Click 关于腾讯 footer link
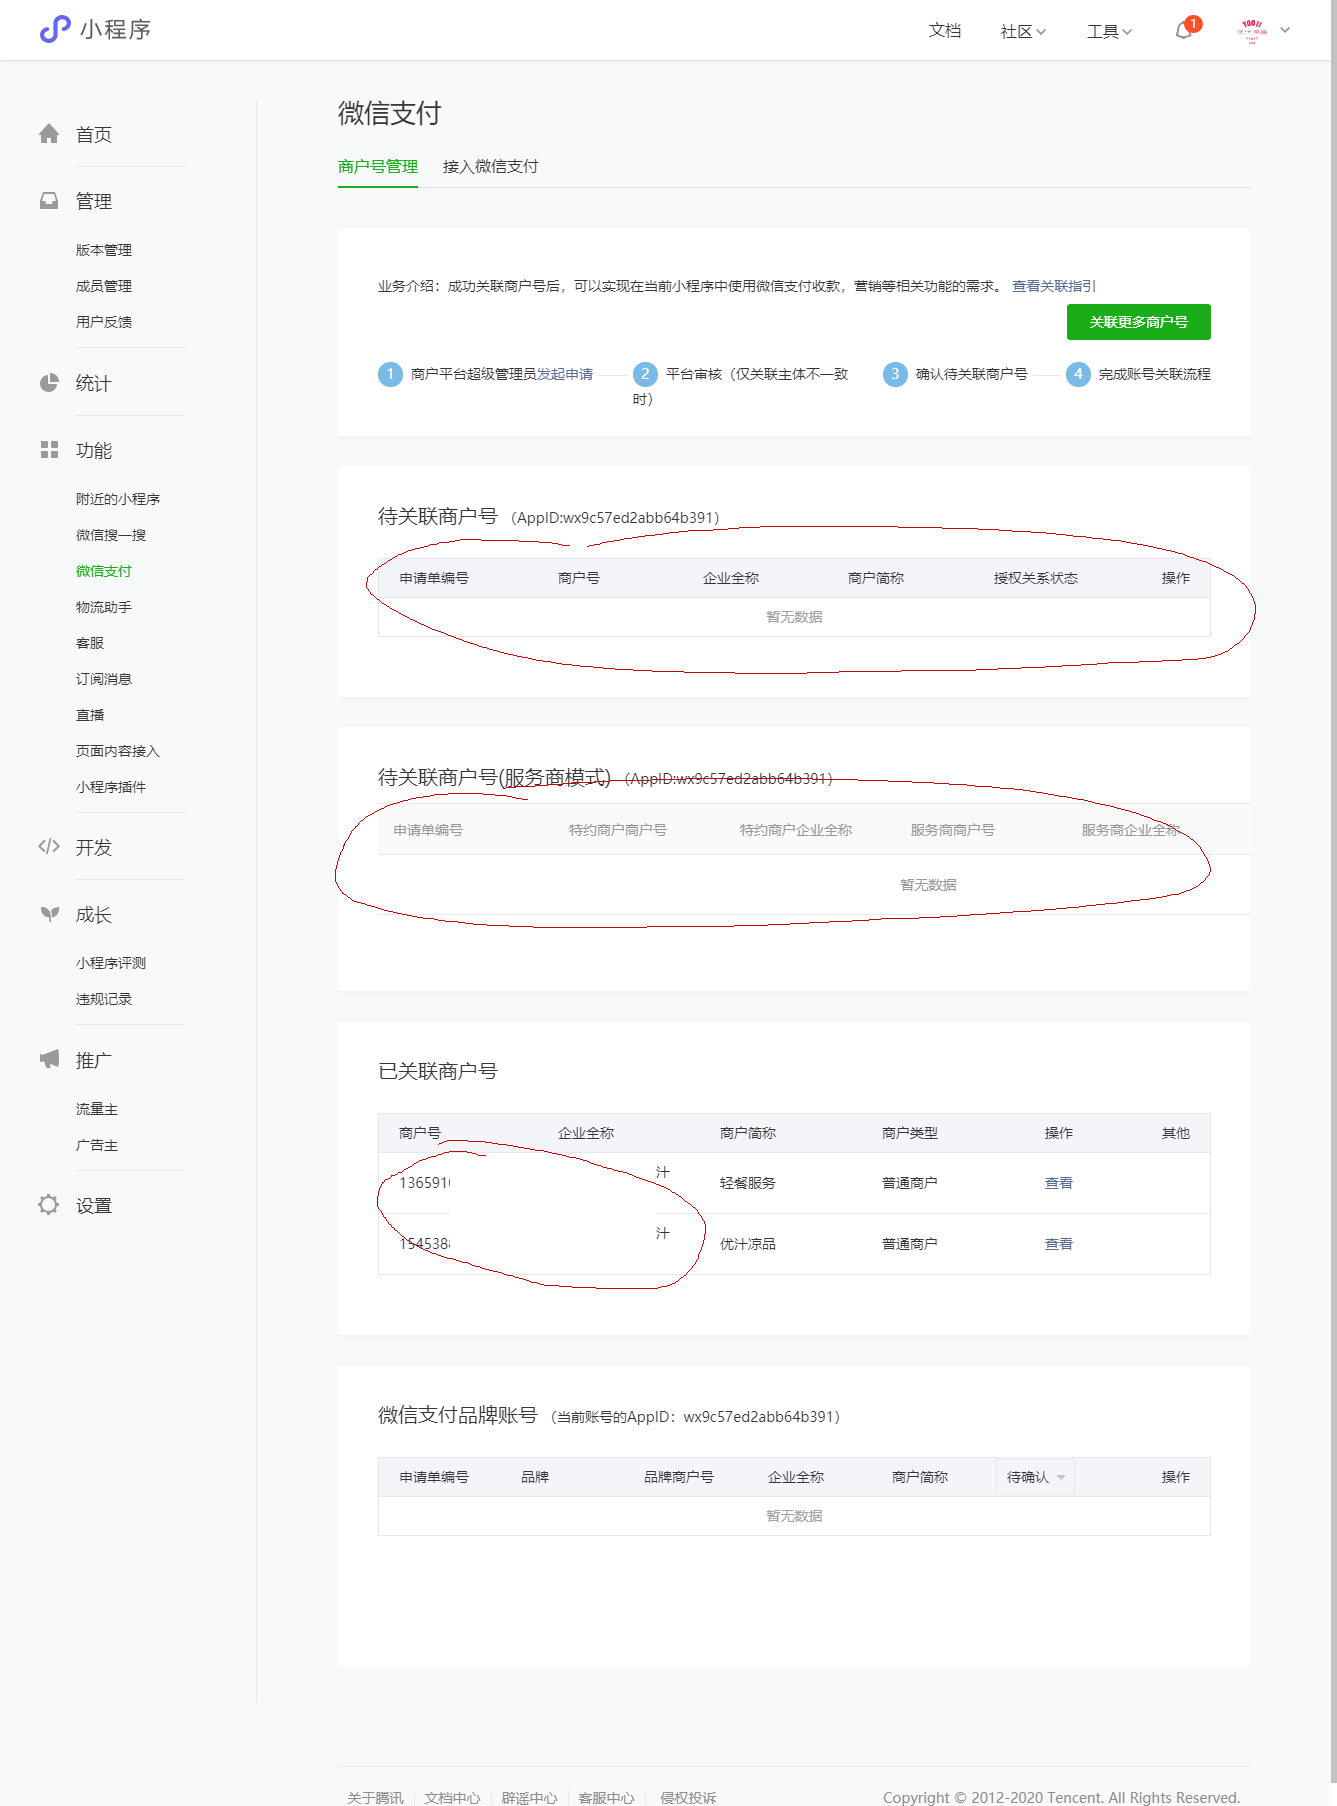Screen dimensions: 1337x1806 376,1797
